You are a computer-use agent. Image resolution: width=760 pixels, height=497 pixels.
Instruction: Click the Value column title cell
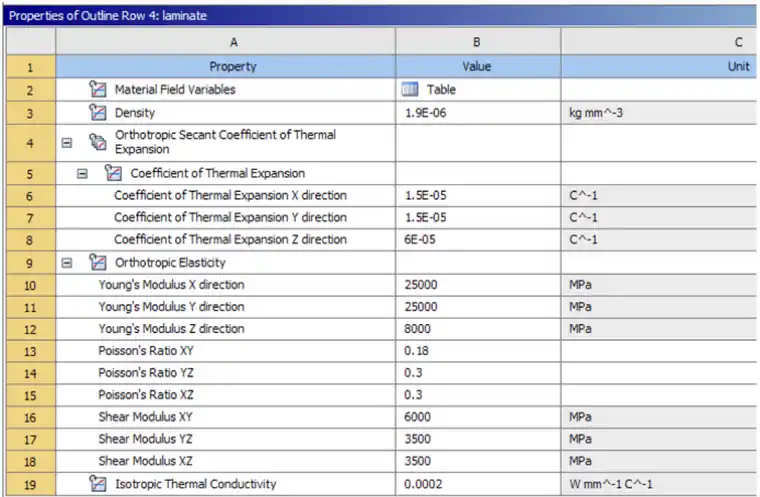(x=478, y=66)
